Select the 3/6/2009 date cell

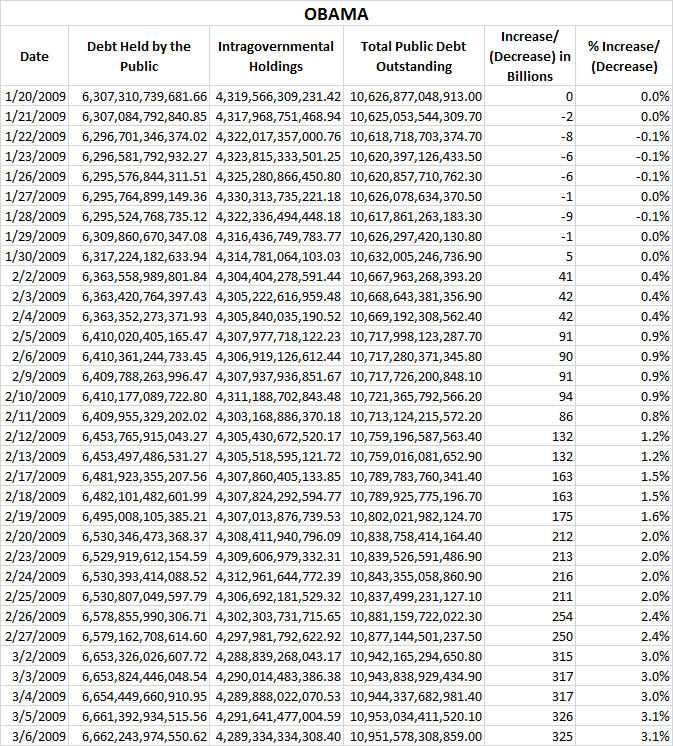34,736
